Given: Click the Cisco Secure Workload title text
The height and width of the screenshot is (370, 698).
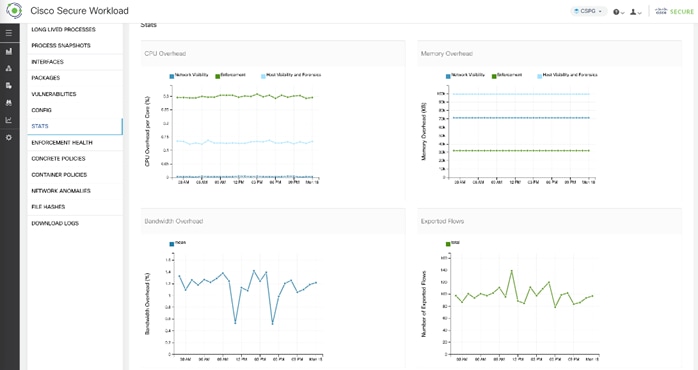Looking at the screenshot, I should click(79, 11).
